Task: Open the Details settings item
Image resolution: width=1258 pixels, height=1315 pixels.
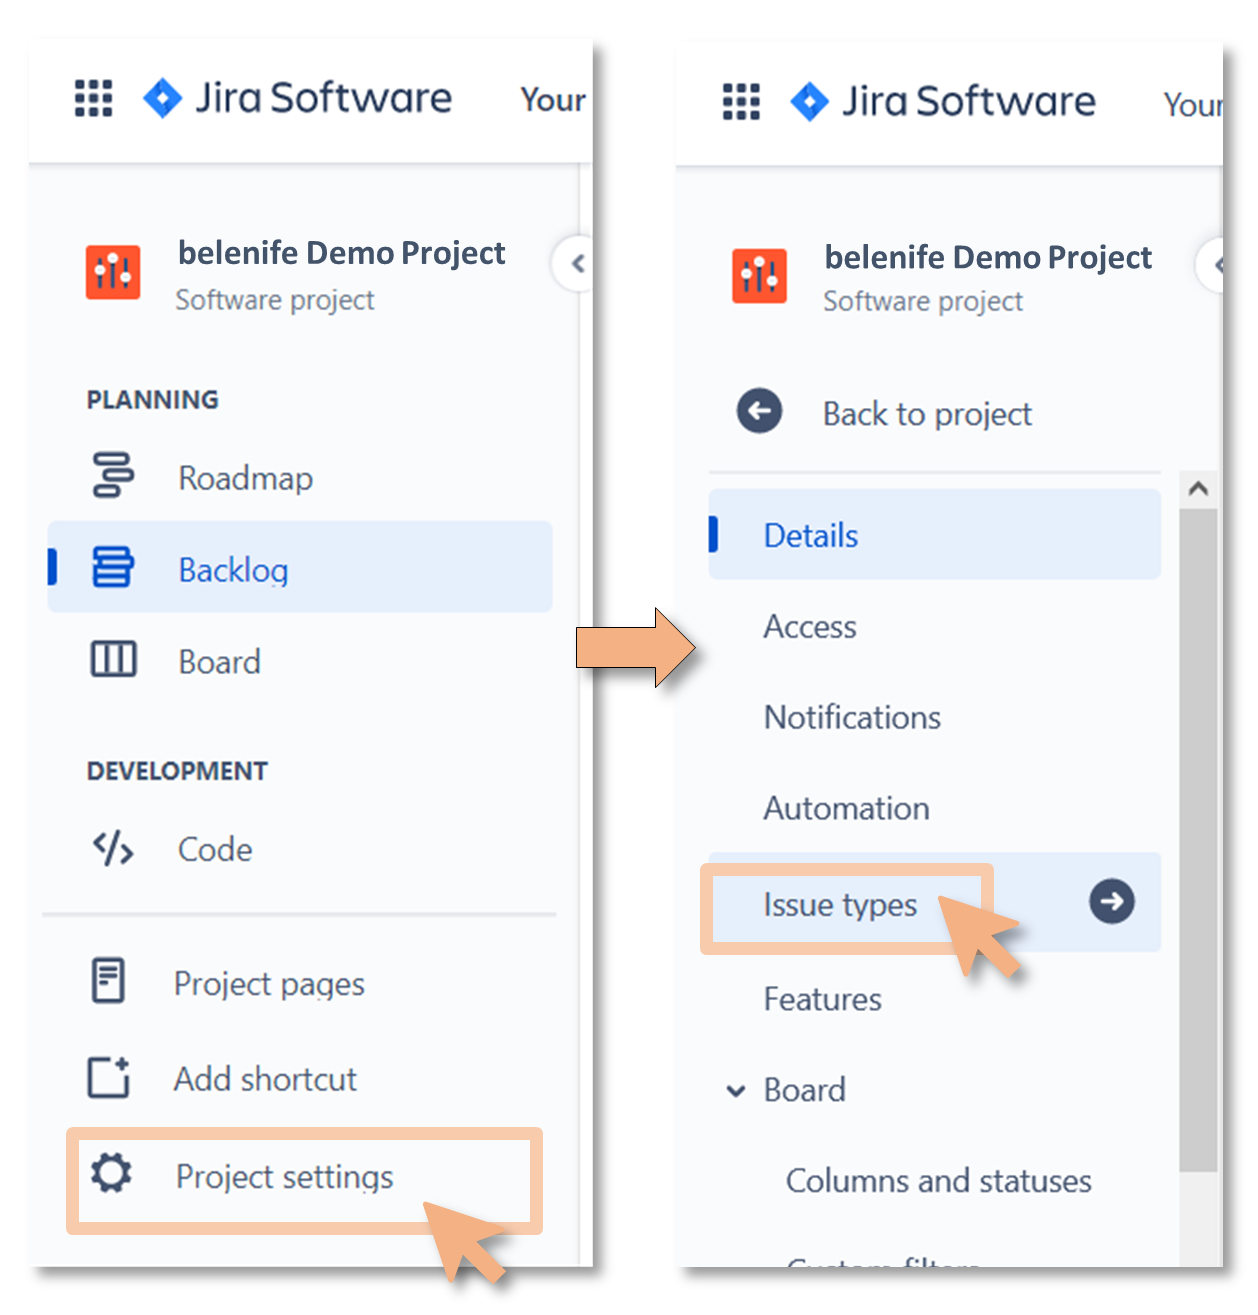Action: [934, 534]
